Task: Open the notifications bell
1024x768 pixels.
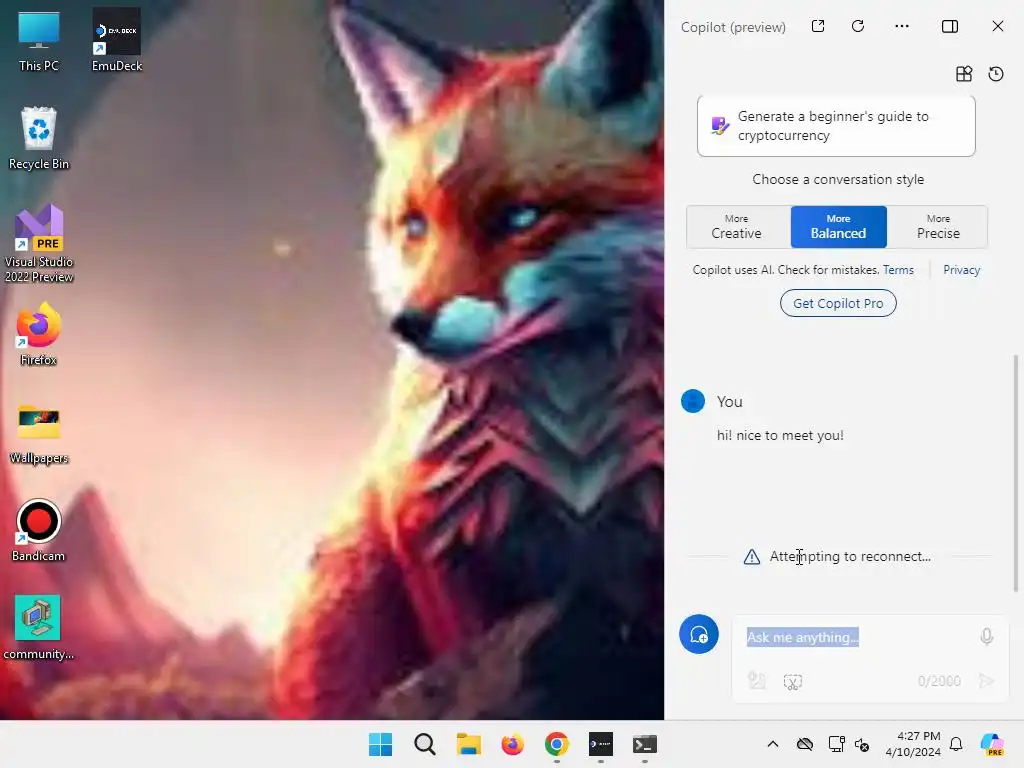Action: tap(956, 744)
